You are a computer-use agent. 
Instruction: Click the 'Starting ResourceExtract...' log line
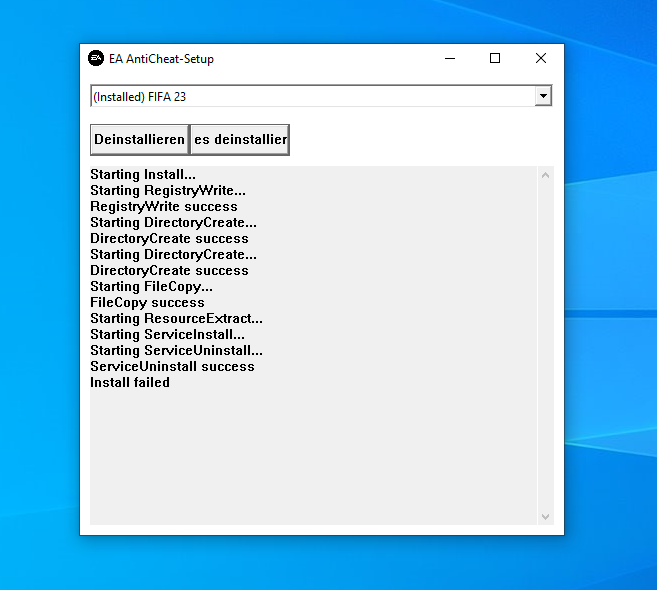[176, 318]
